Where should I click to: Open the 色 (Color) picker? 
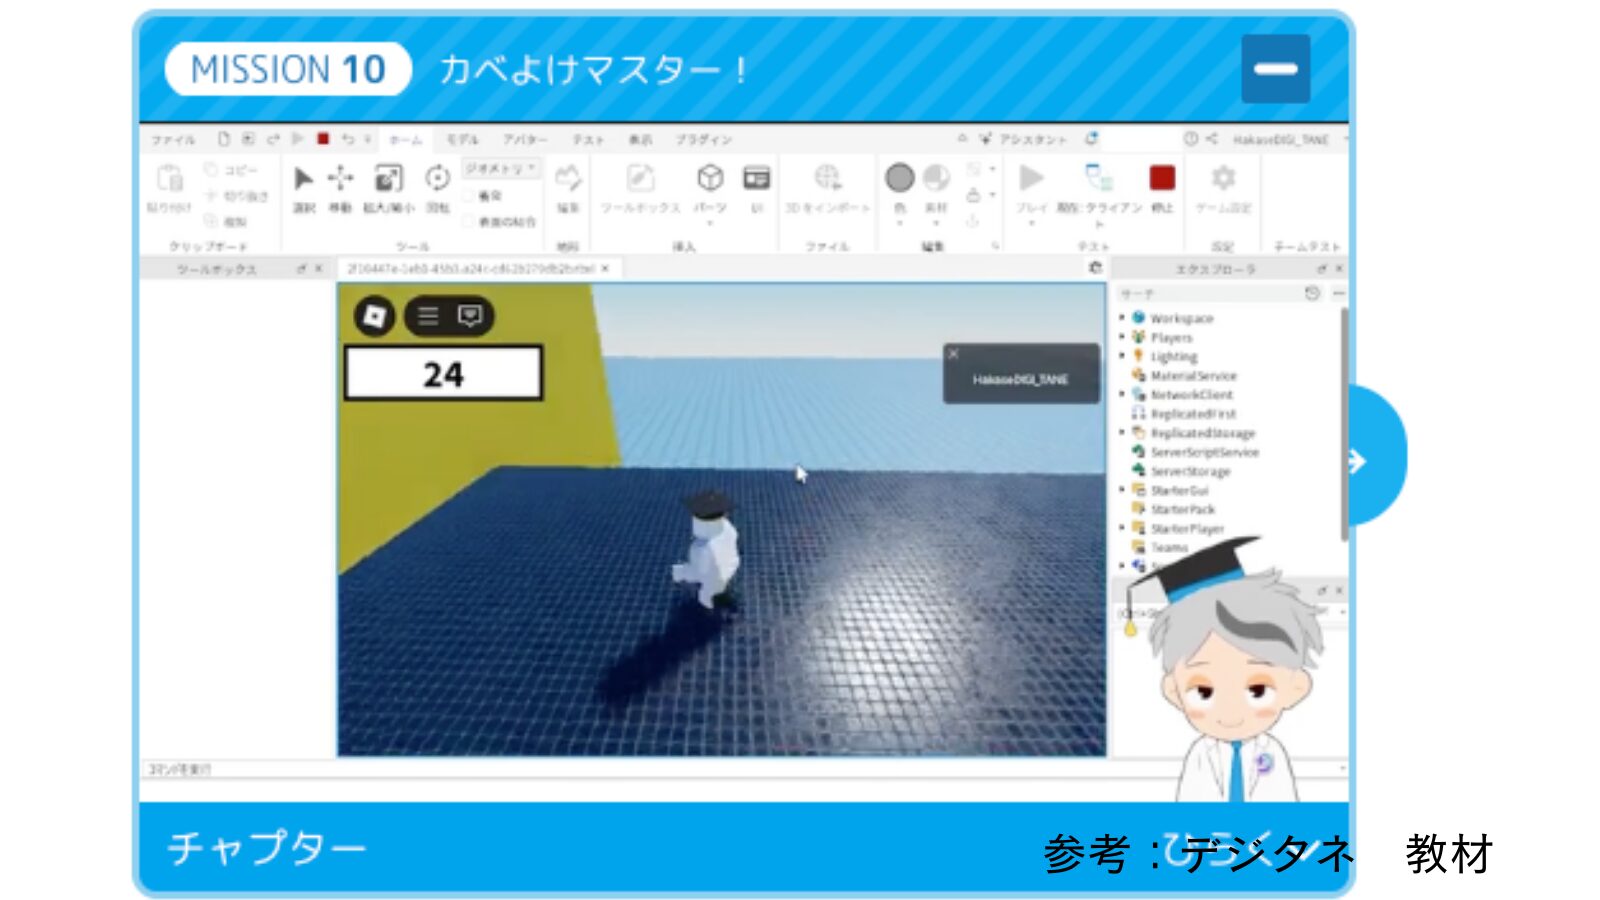pyautogui.click(x=899, y=179)
